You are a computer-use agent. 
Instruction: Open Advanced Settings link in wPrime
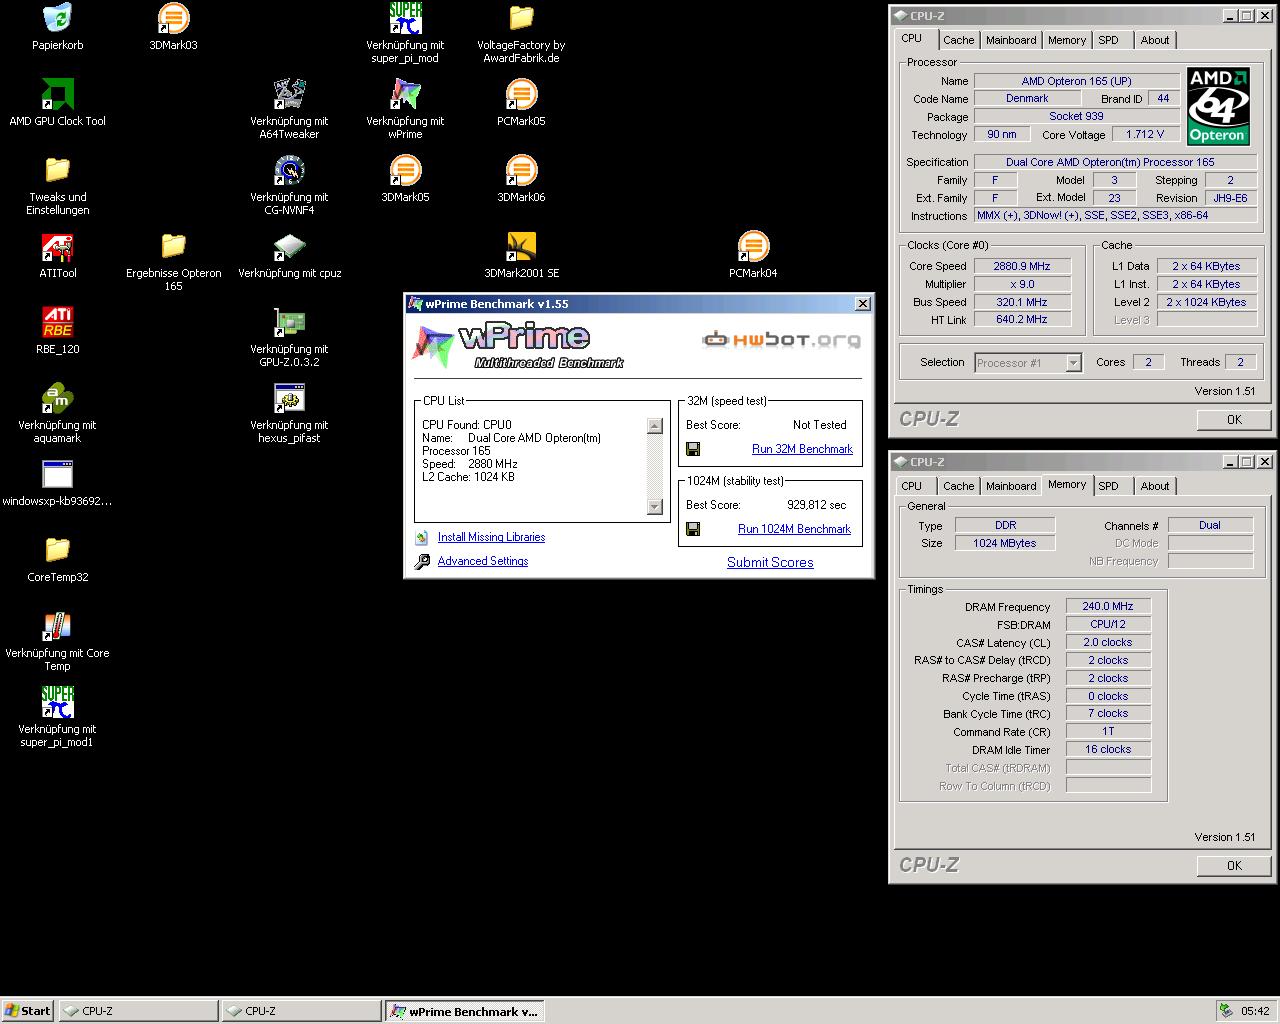click(483, 561)
